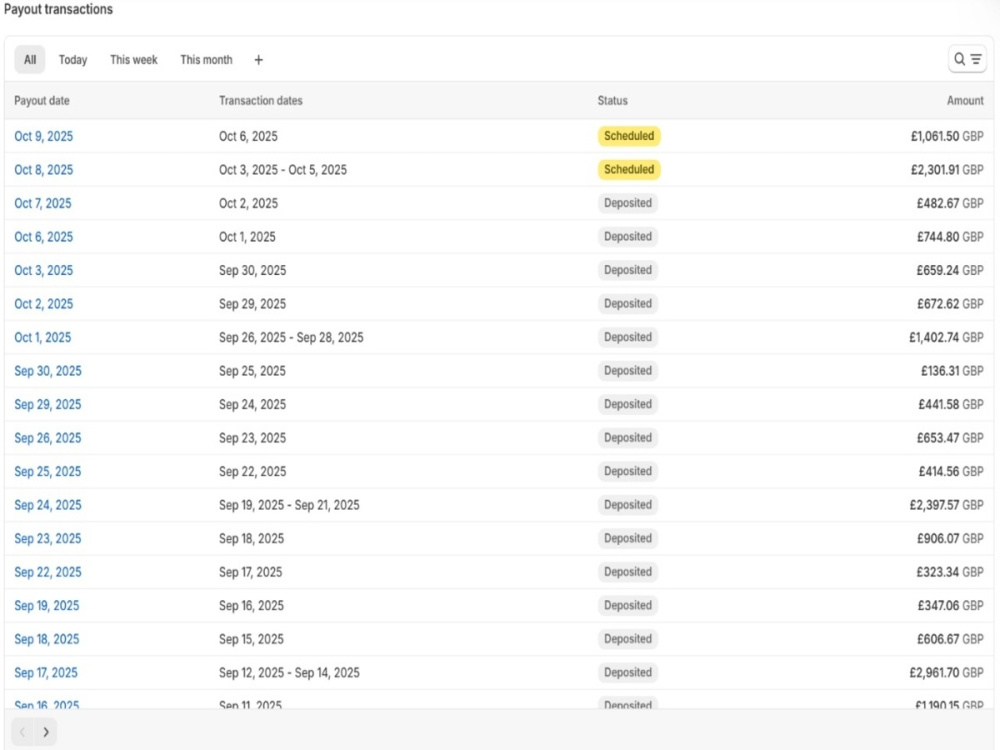Image resolution: width=1000 pixels, height=750 pixels.
Task: Select the All tab
Action: coord(30,59)
